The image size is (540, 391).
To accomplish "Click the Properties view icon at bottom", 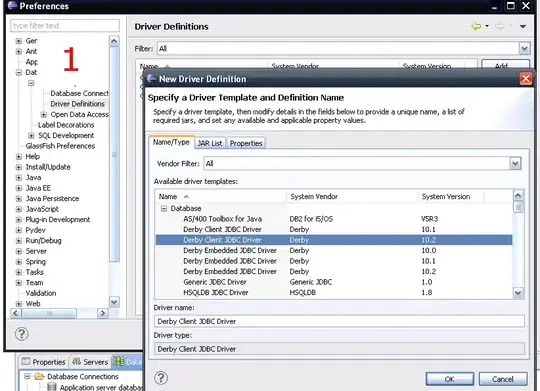I will pos(26,362).
